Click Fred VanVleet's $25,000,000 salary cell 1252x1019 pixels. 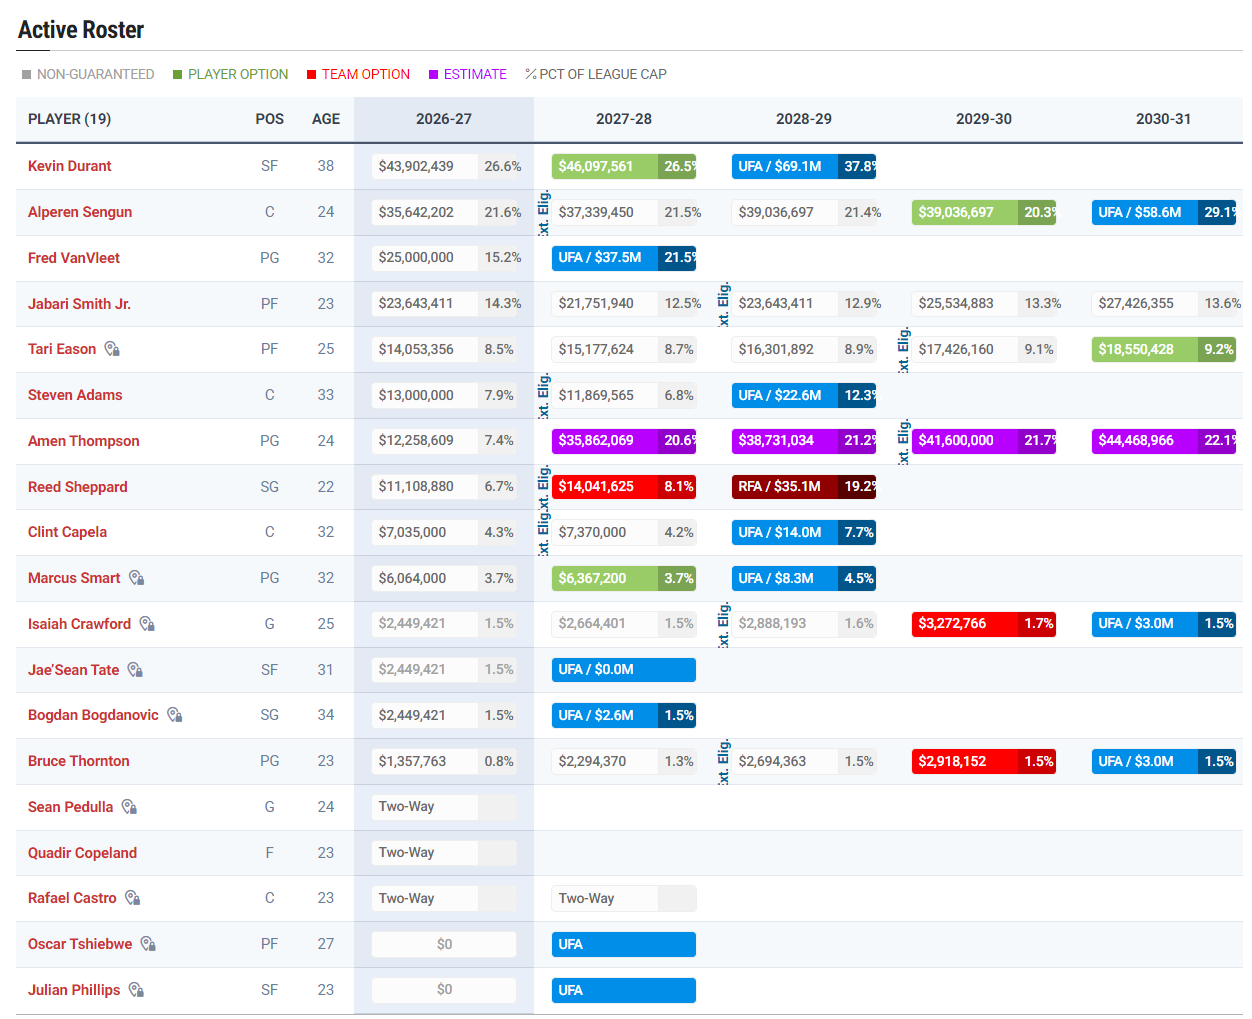[444, 258]
